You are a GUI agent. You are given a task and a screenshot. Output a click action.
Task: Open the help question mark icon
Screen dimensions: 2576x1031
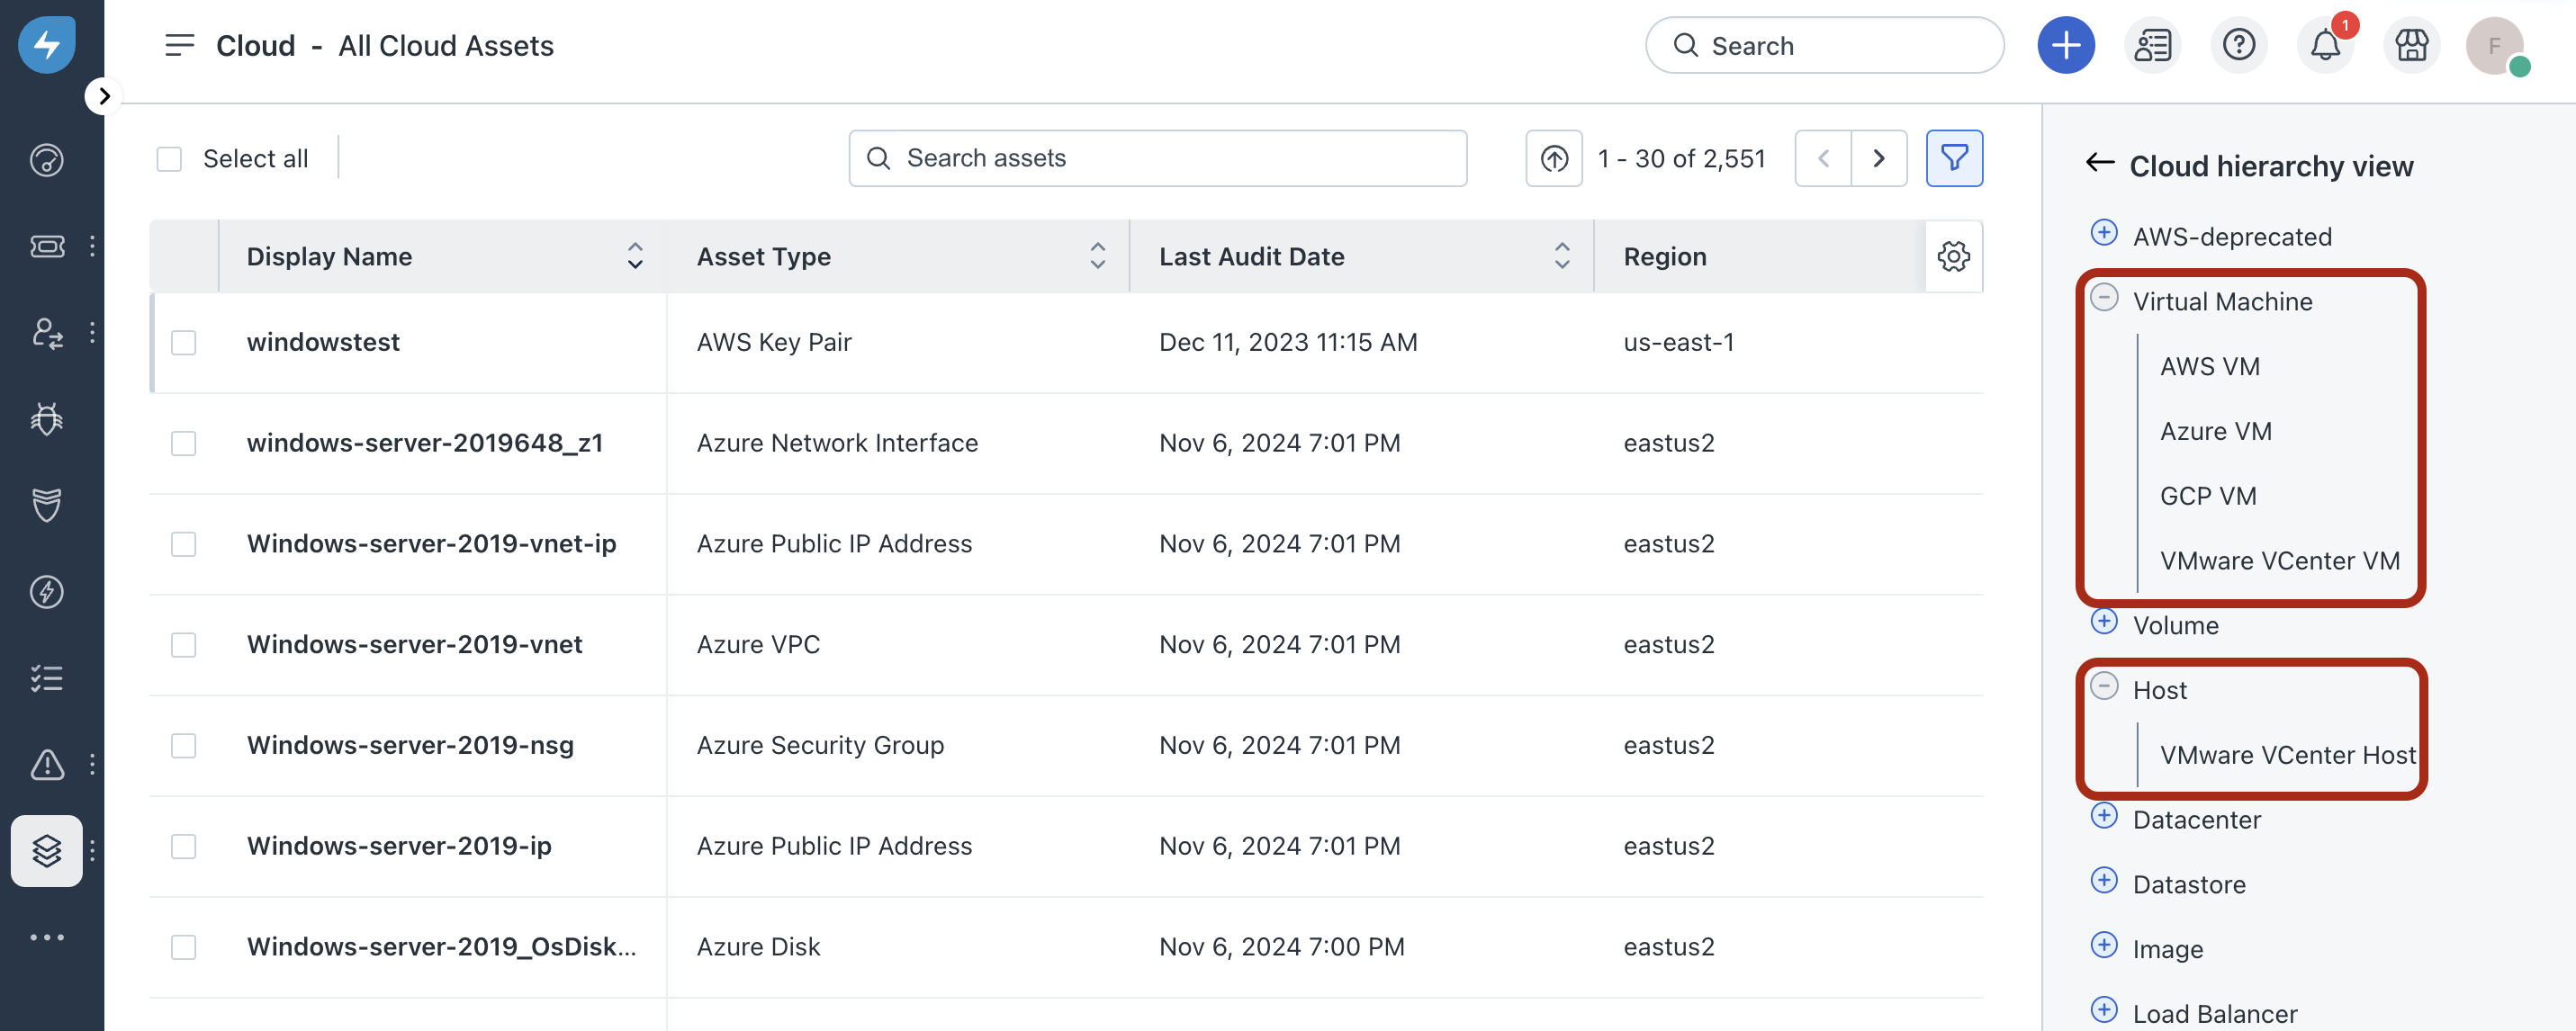point(2239,45)
